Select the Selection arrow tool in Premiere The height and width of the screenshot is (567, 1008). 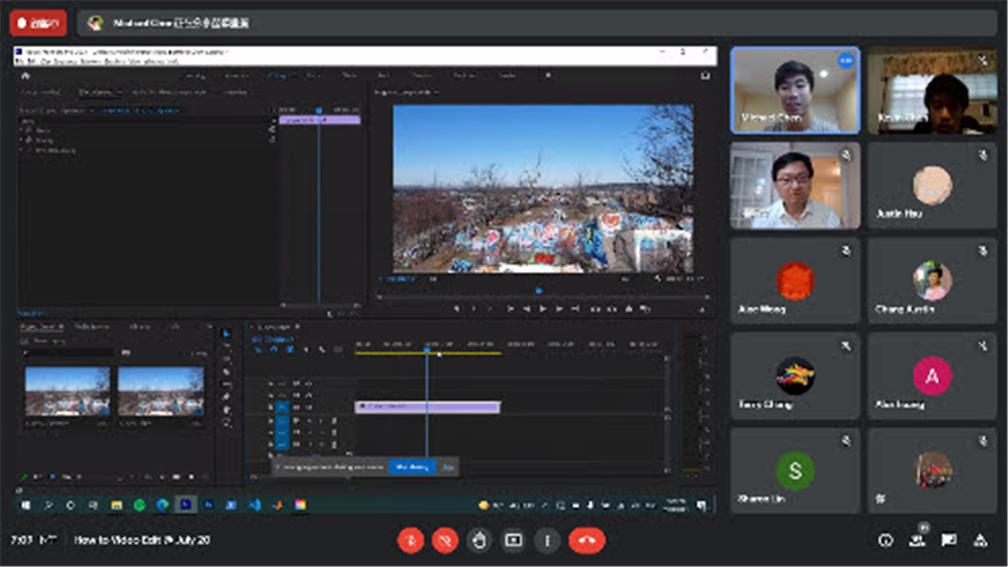(227, 334)
